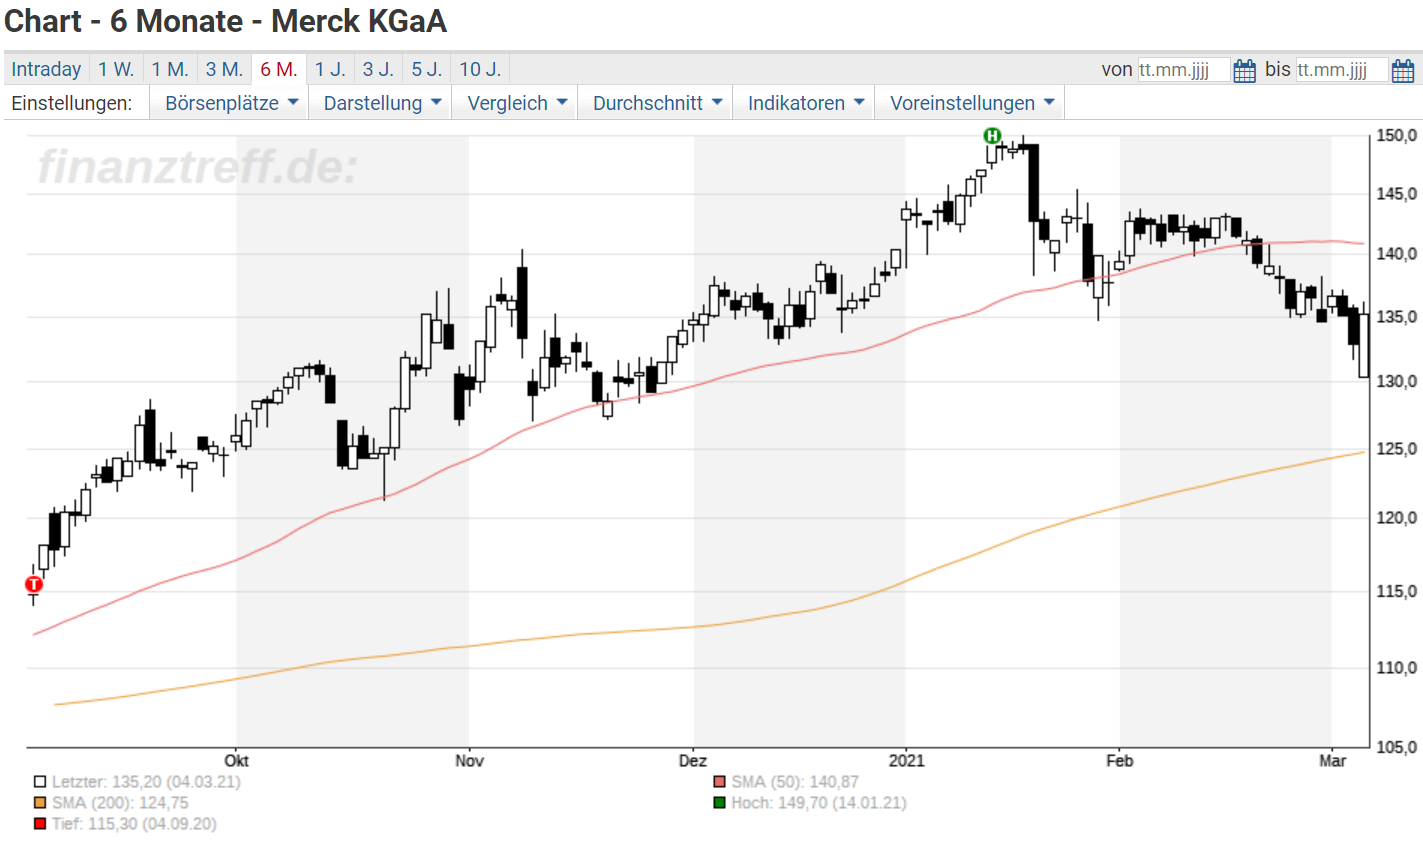
Task: Click the 110,0 price axis label
Action: pos(1397,668)
